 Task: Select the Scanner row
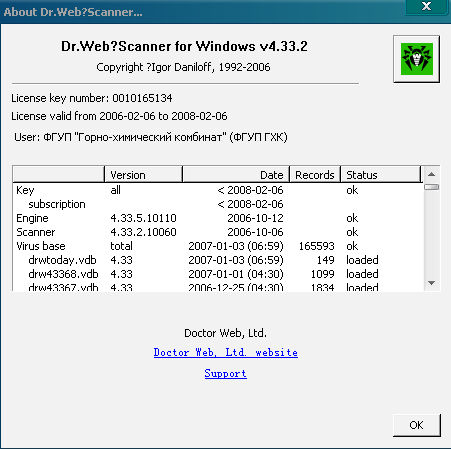(218, 232)
